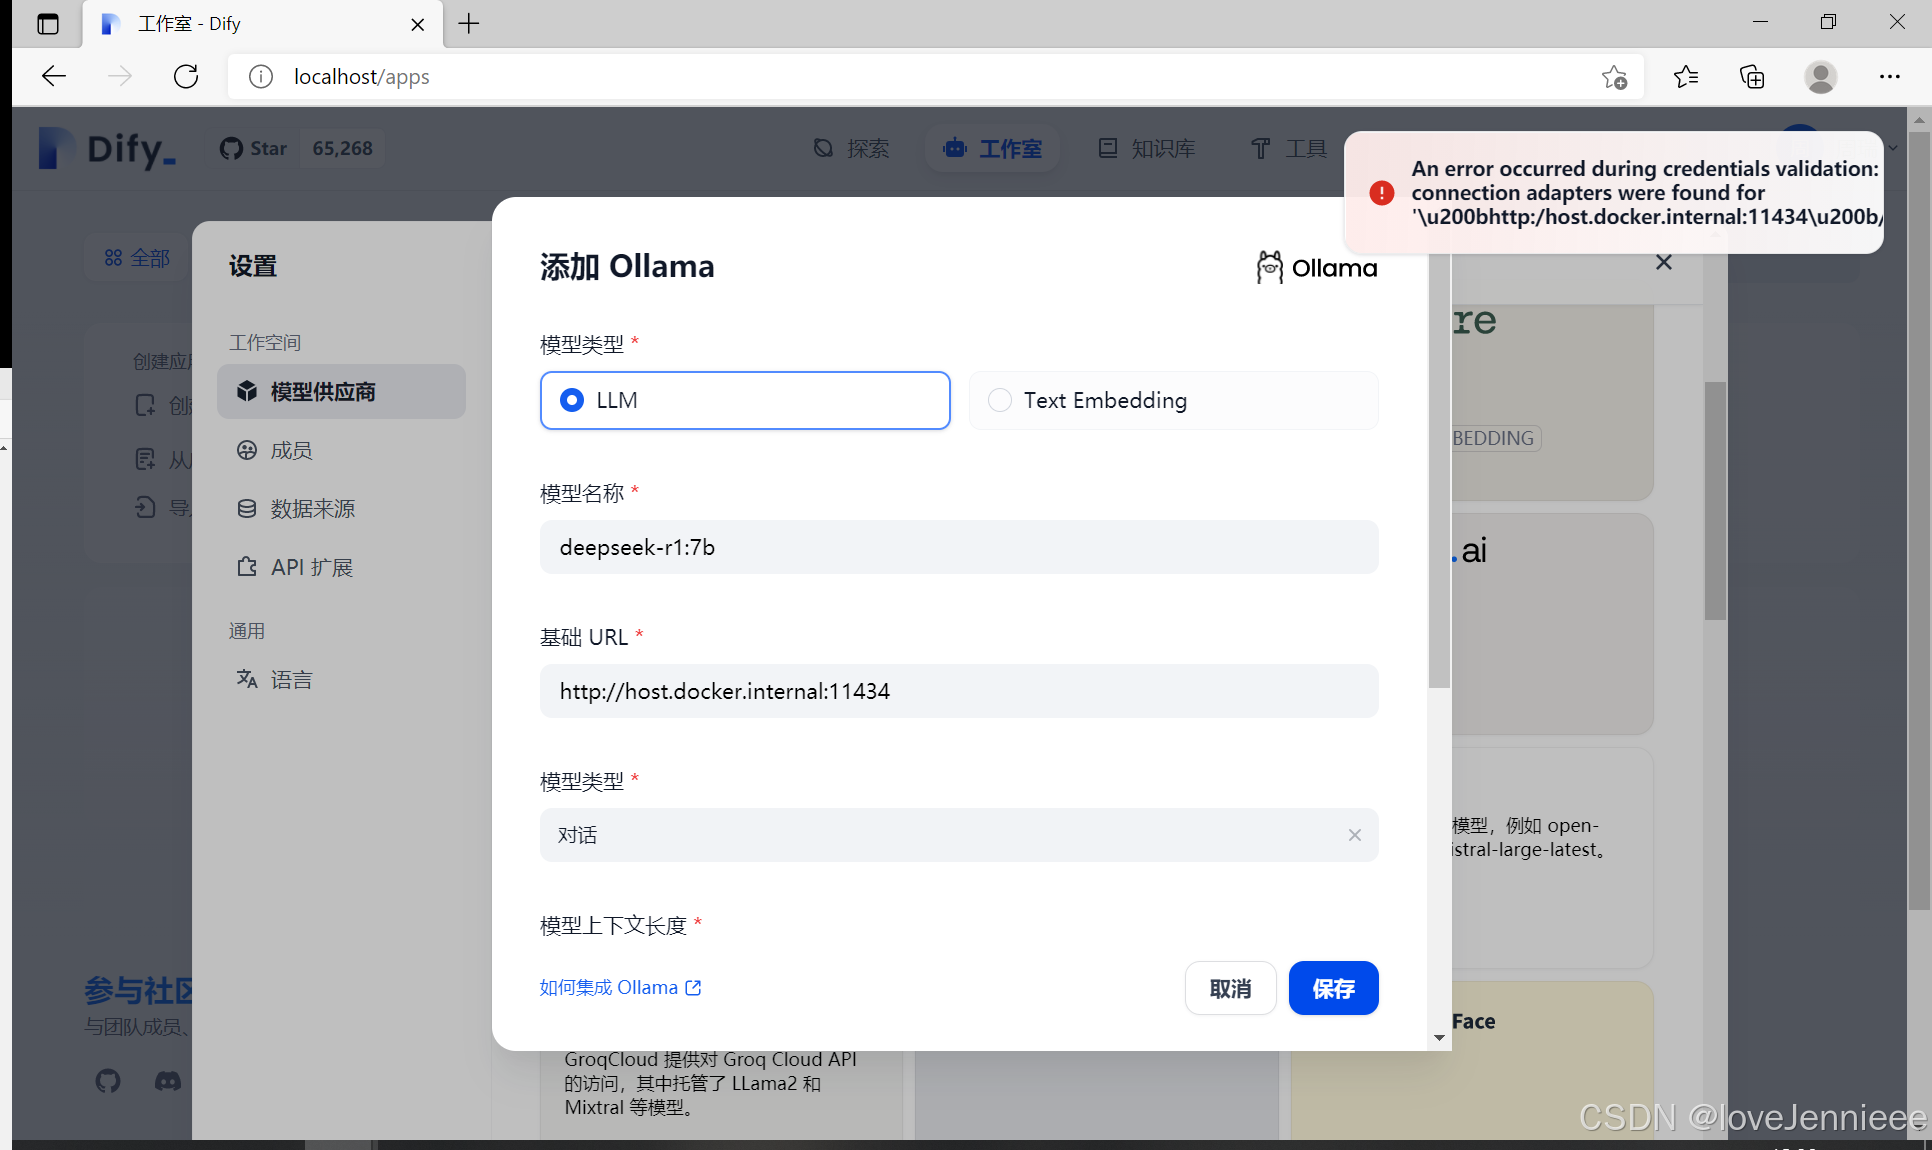This screenshot has height=1150, width=1932.
Task: Clear the 对话 model type selection
Action: (1354, 835)
